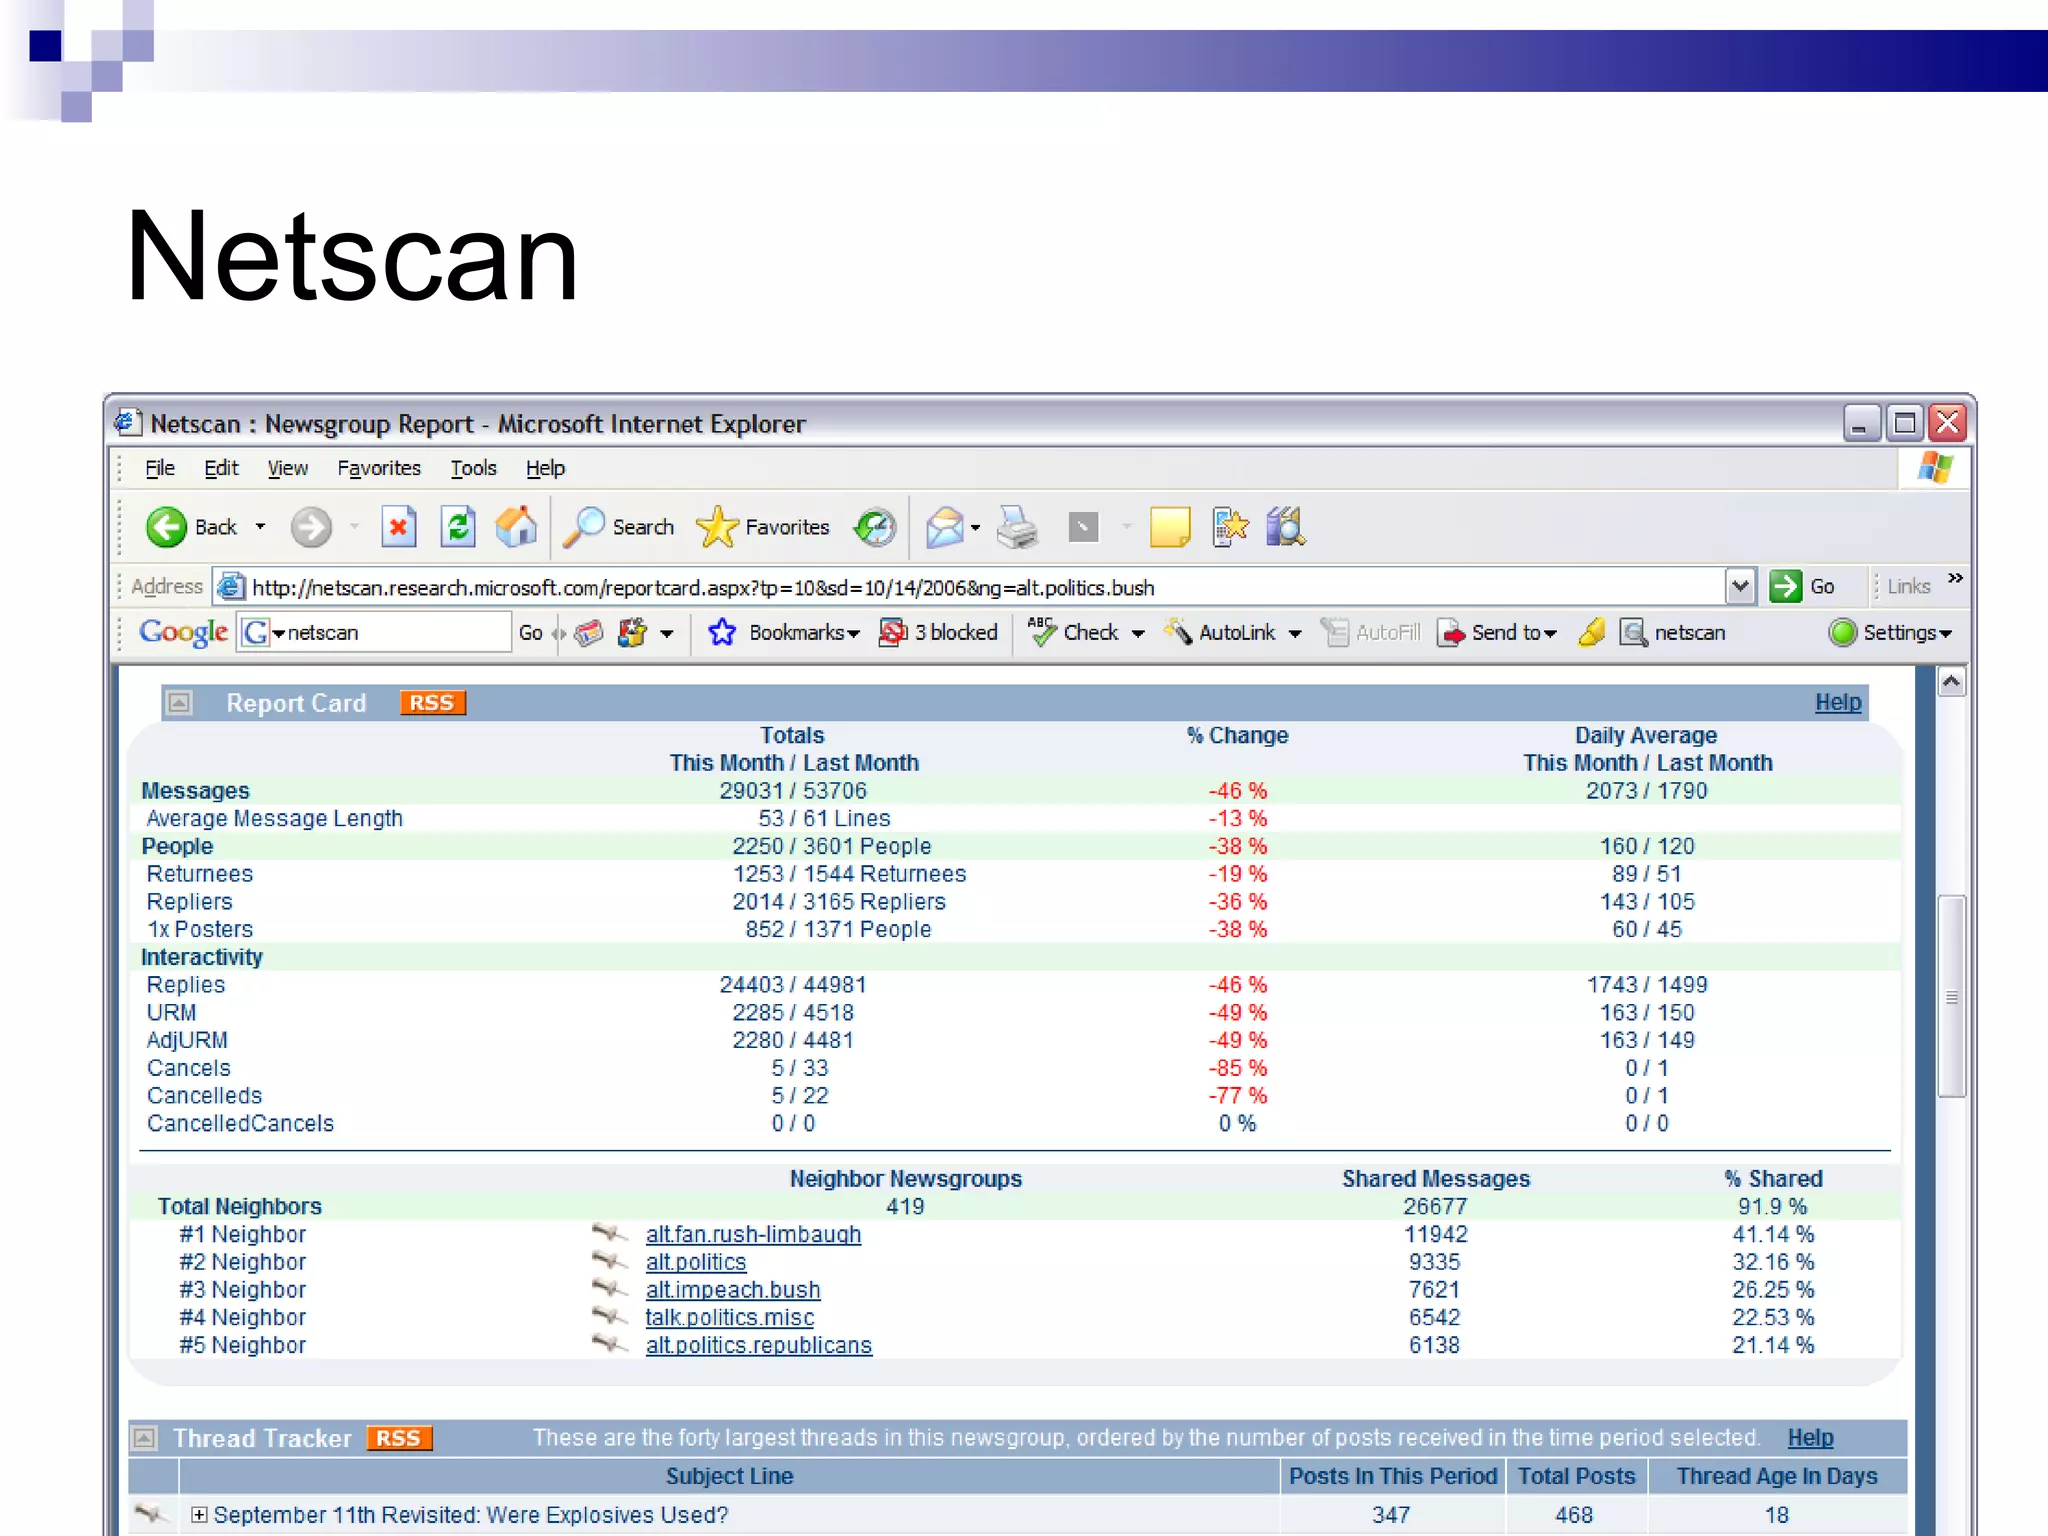Click the AutoLink button

pos(1219,632)
